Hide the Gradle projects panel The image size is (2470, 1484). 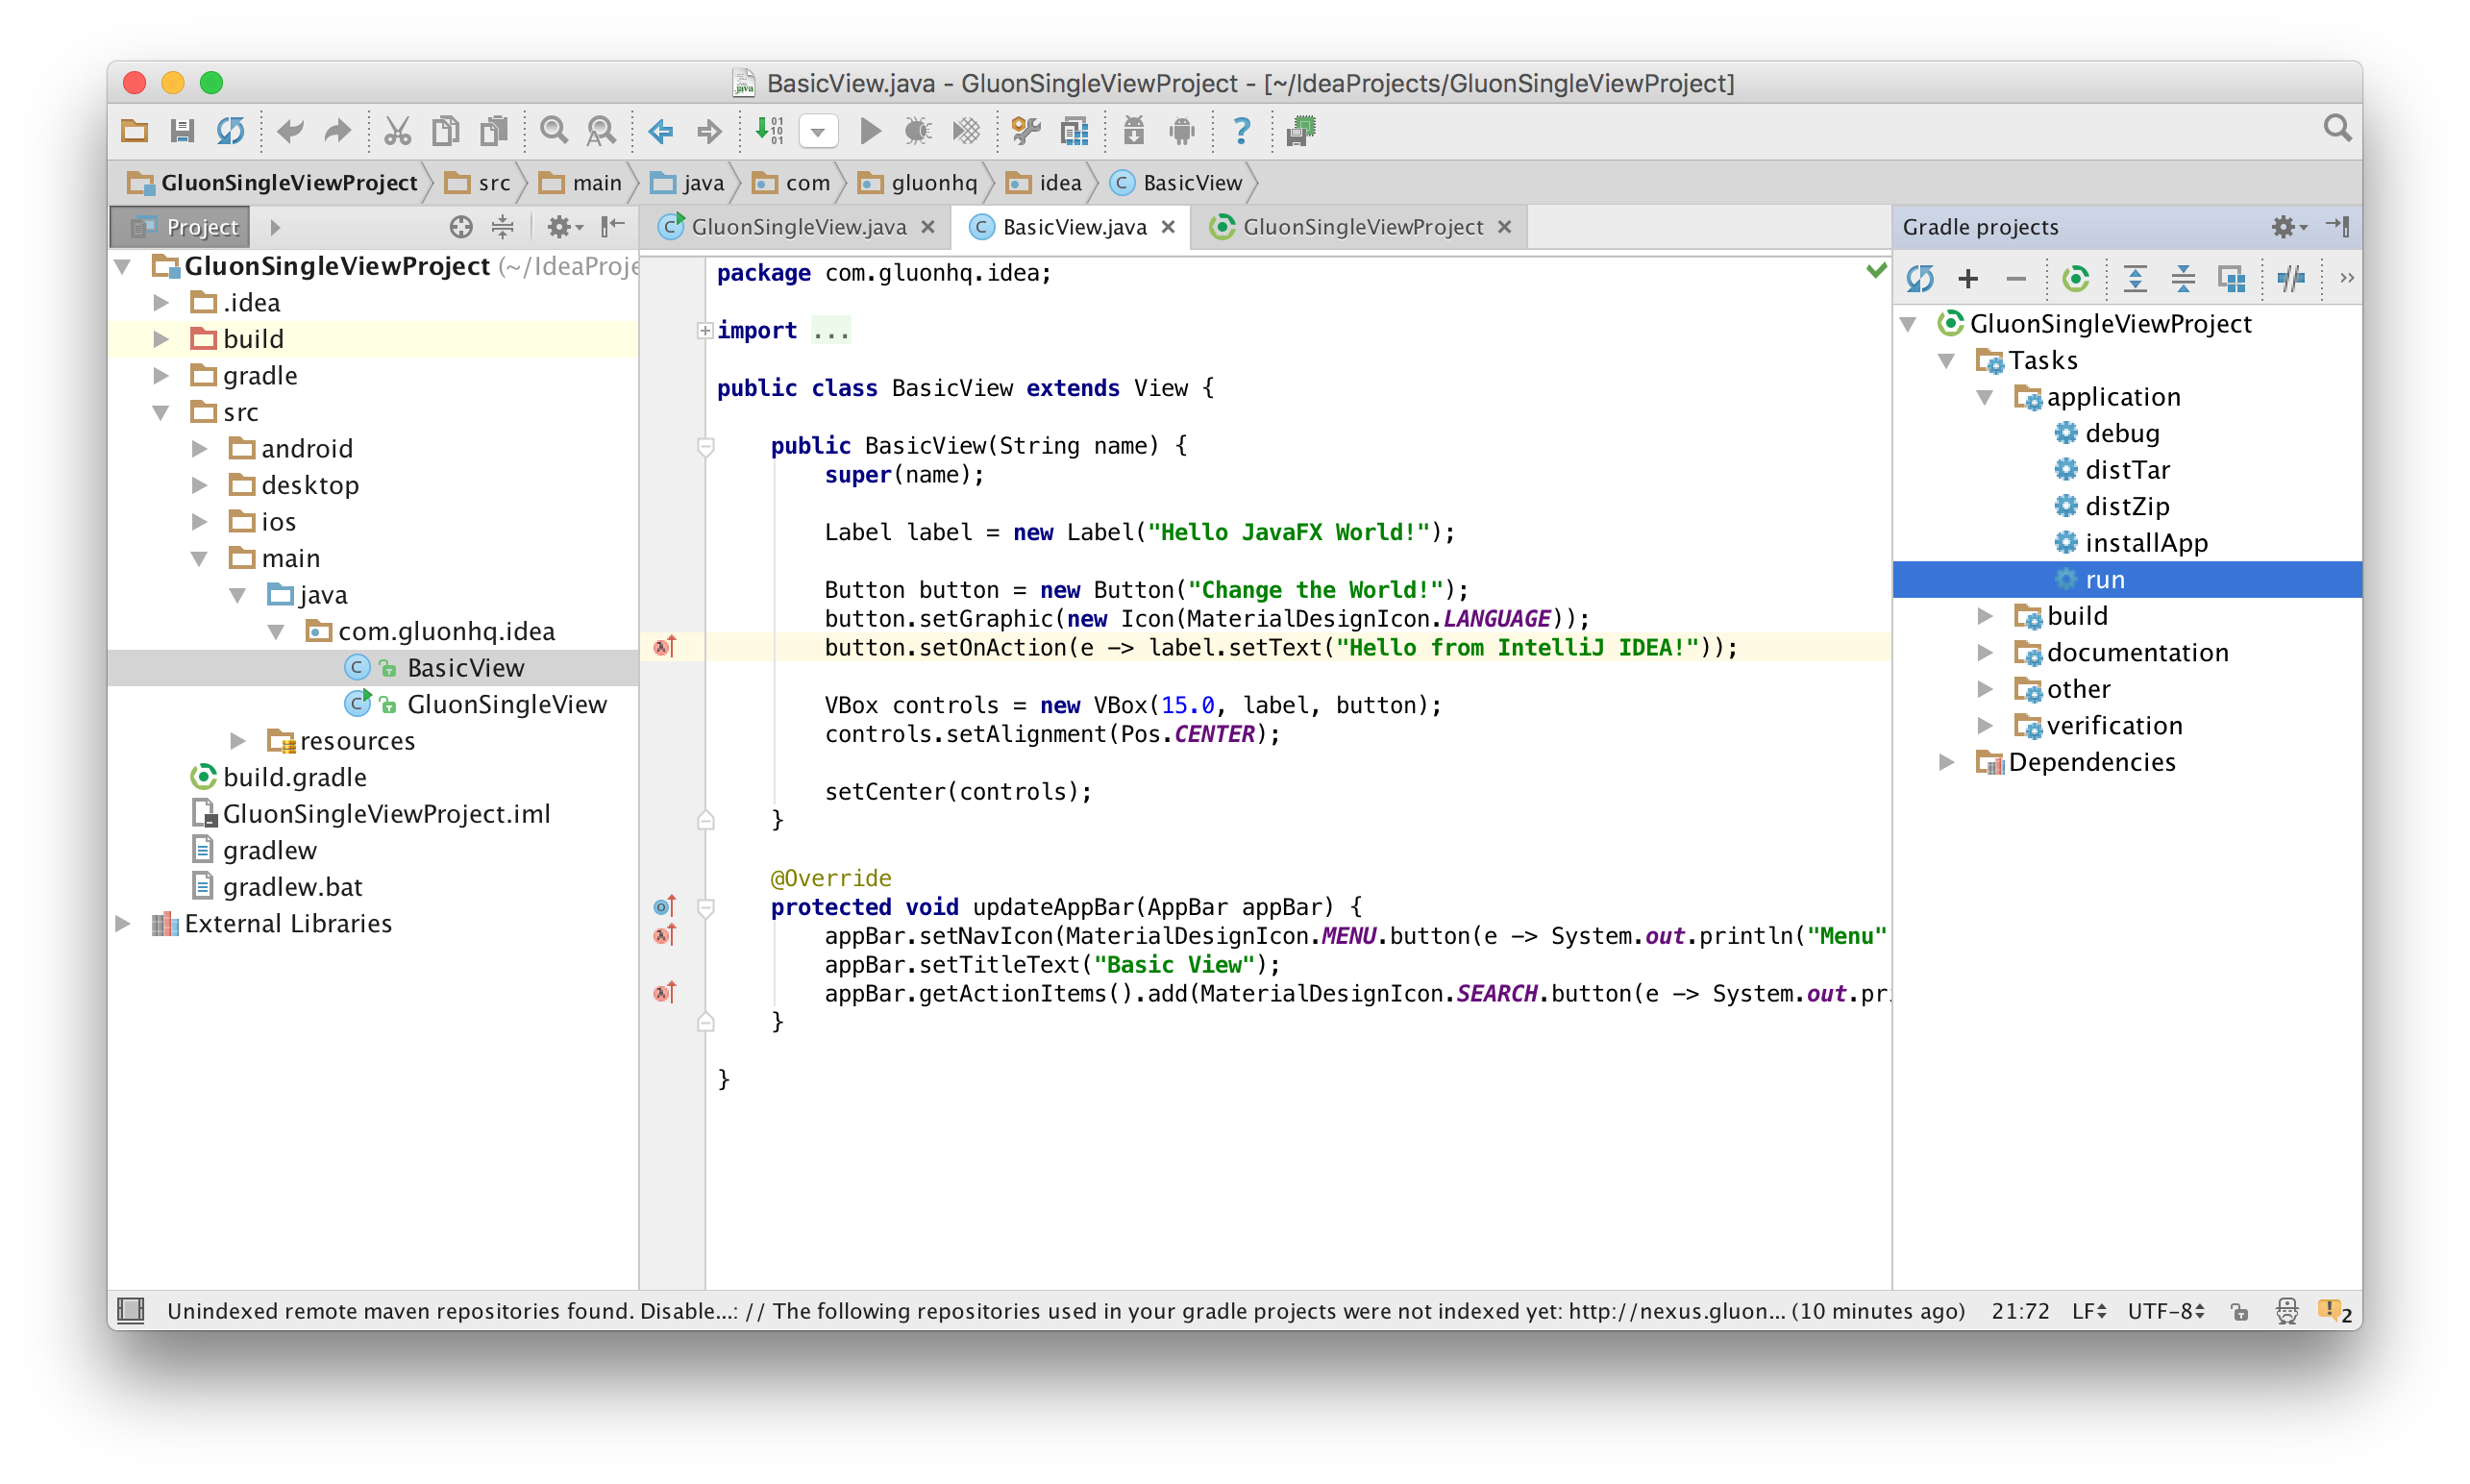(2337, 226)
